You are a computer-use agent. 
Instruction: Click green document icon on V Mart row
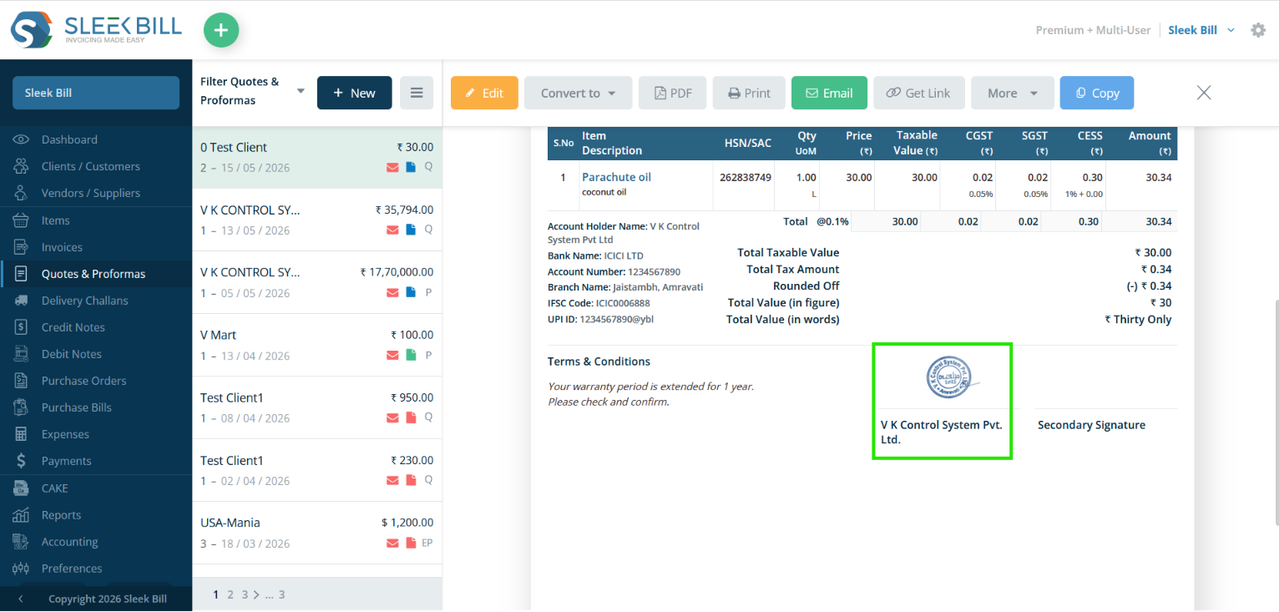pos(411,355)
